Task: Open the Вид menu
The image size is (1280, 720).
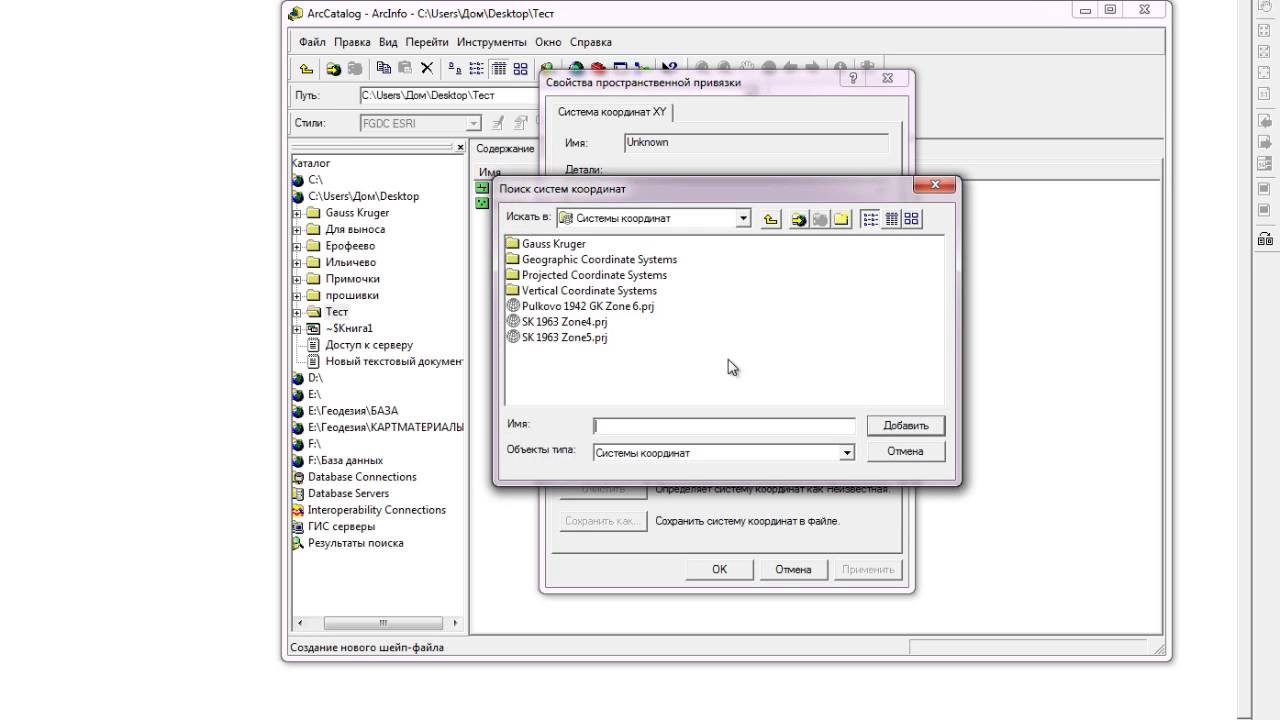Action: coord(388,42)
